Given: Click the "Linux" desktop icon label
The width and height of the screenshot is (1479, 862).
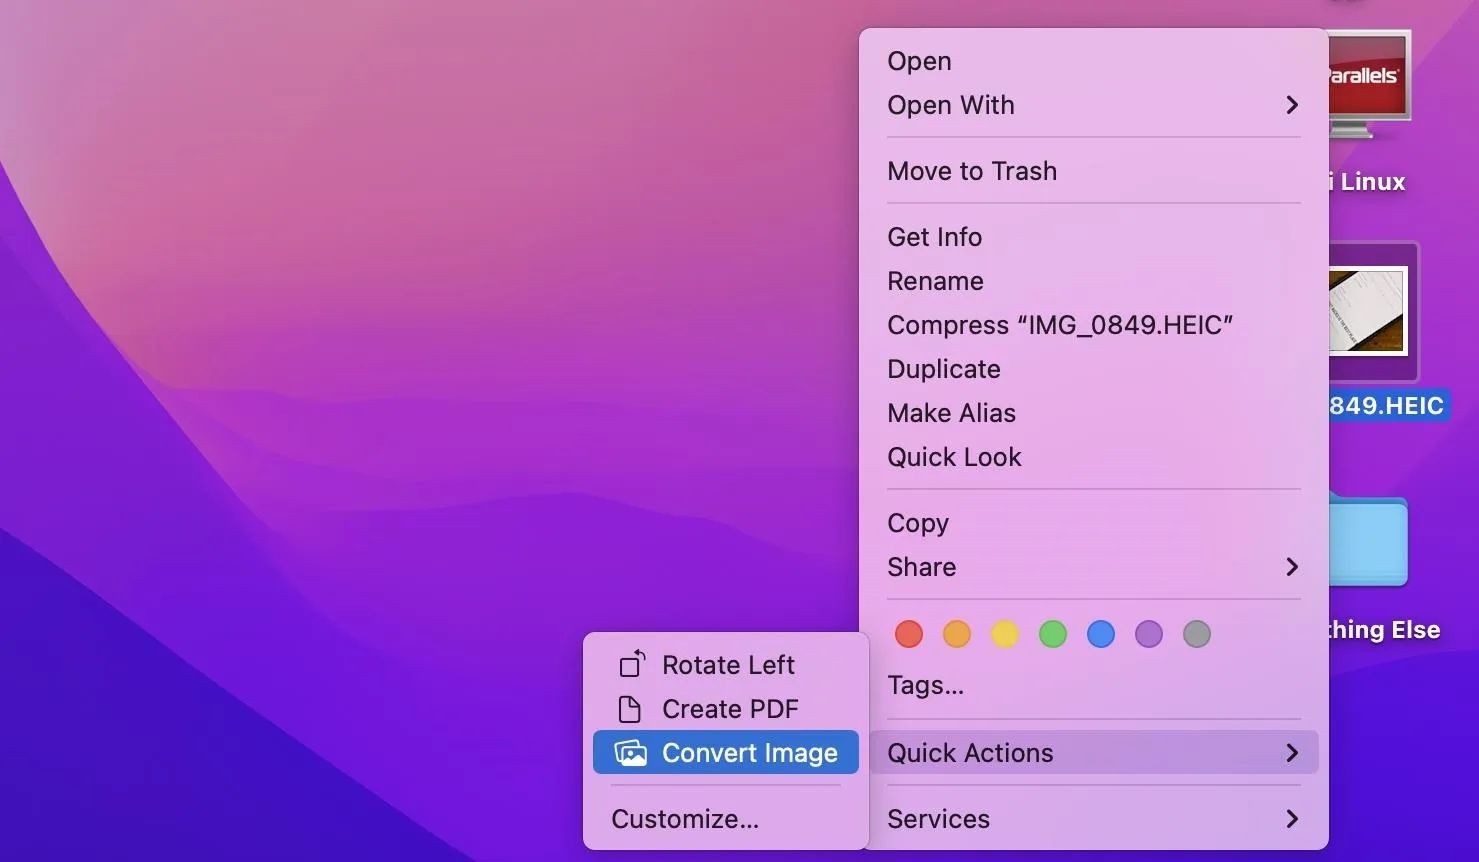Looking at the screenshot, I should pos(1368,182).
